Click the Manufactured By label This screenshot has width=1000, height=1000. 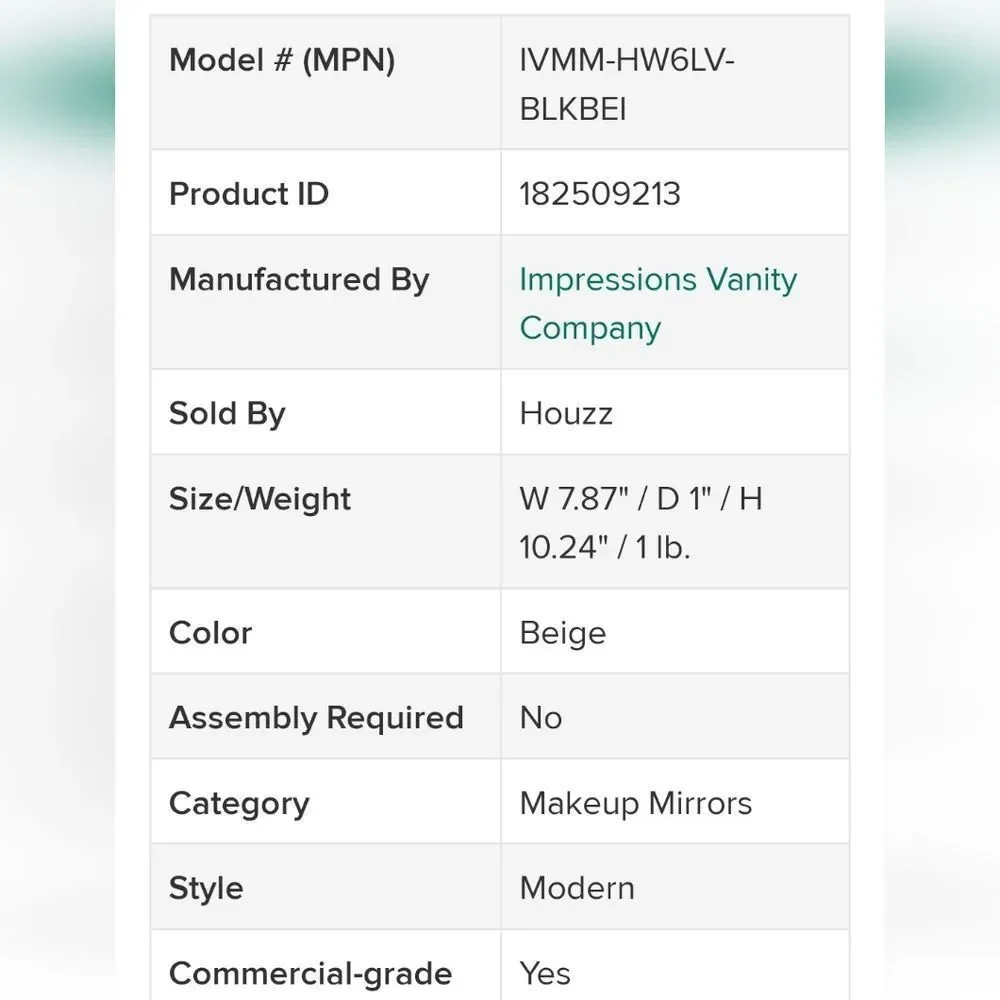(x=299, y=280)
